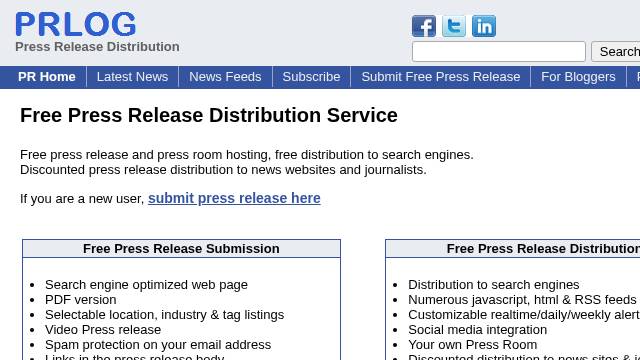Image resolution: width=640 pixels, height=360 pixels.
Task: Open Submit Free Press Release page
Action: click(441, 77)
